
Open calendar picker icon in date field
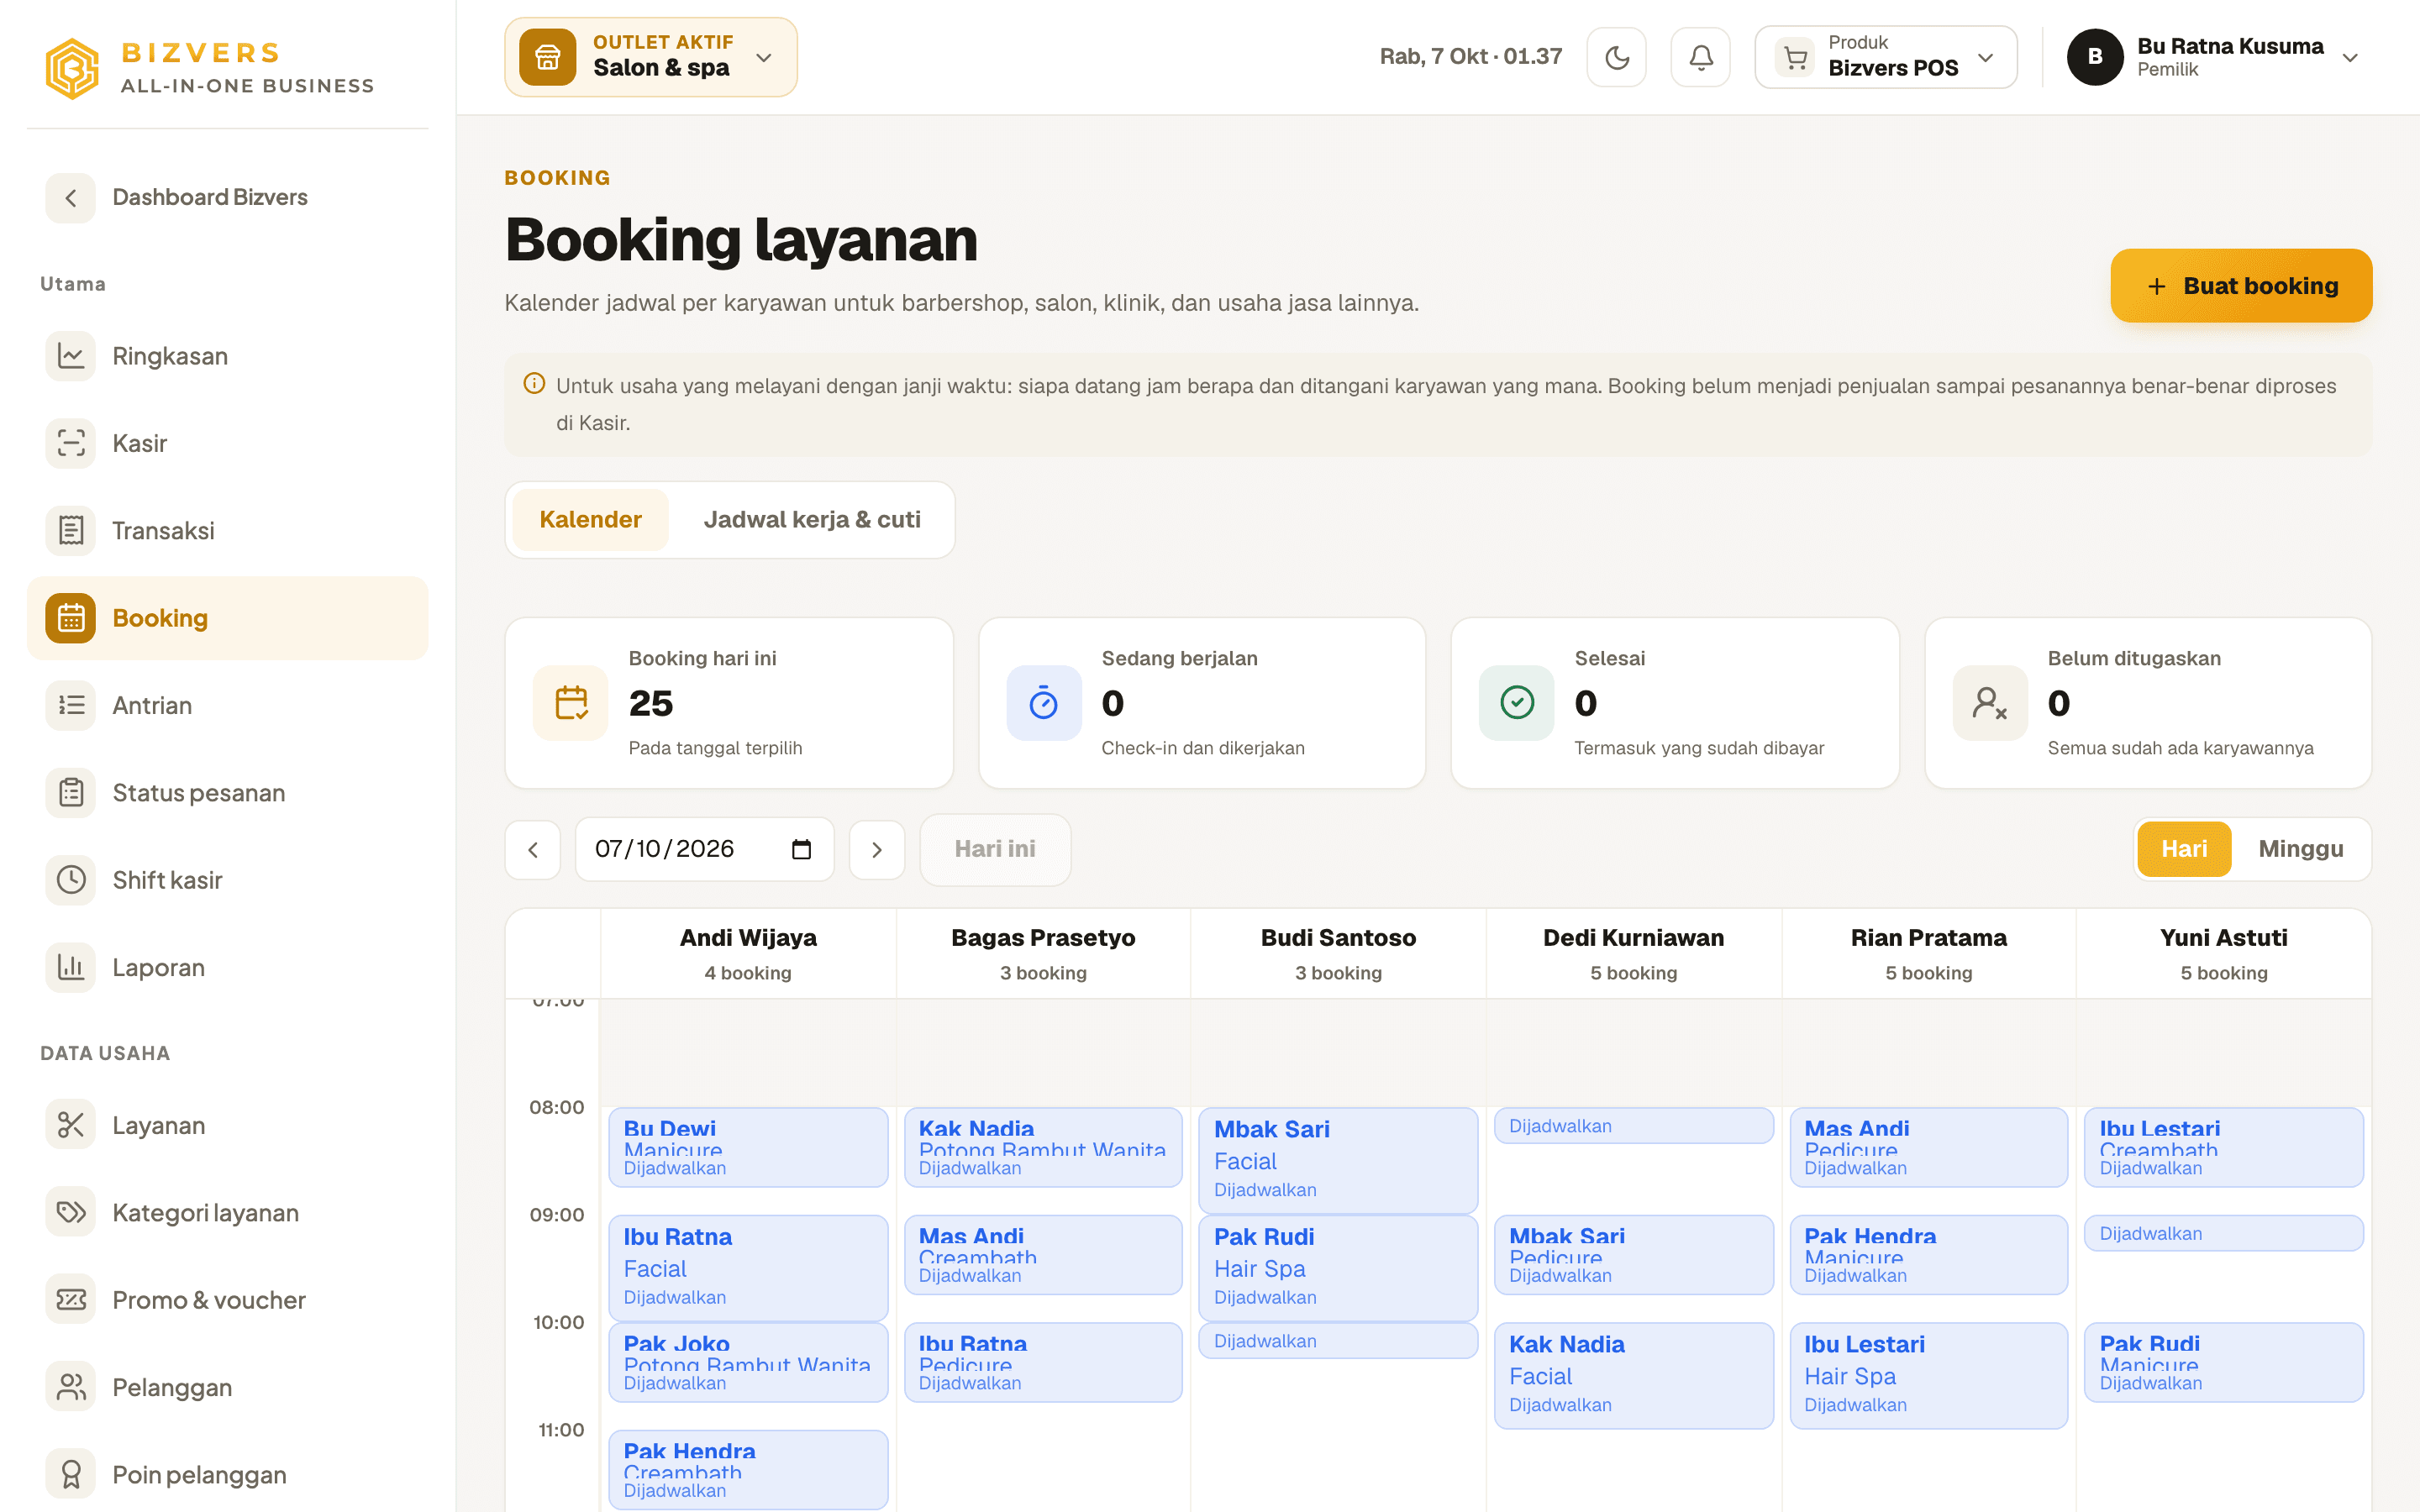pyautogui.click(x=801, y=849)
